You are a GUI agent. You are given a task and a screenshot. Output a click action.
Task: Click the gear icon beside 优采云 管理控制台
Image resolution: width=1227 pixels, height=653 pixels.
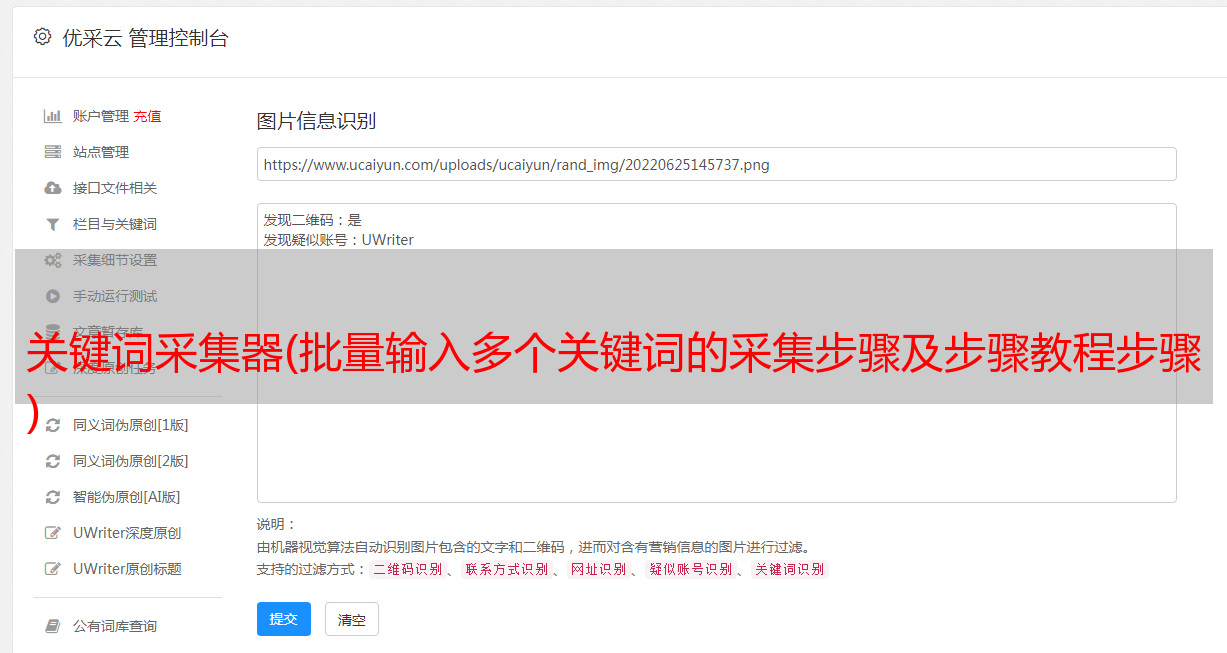[42, 37]
